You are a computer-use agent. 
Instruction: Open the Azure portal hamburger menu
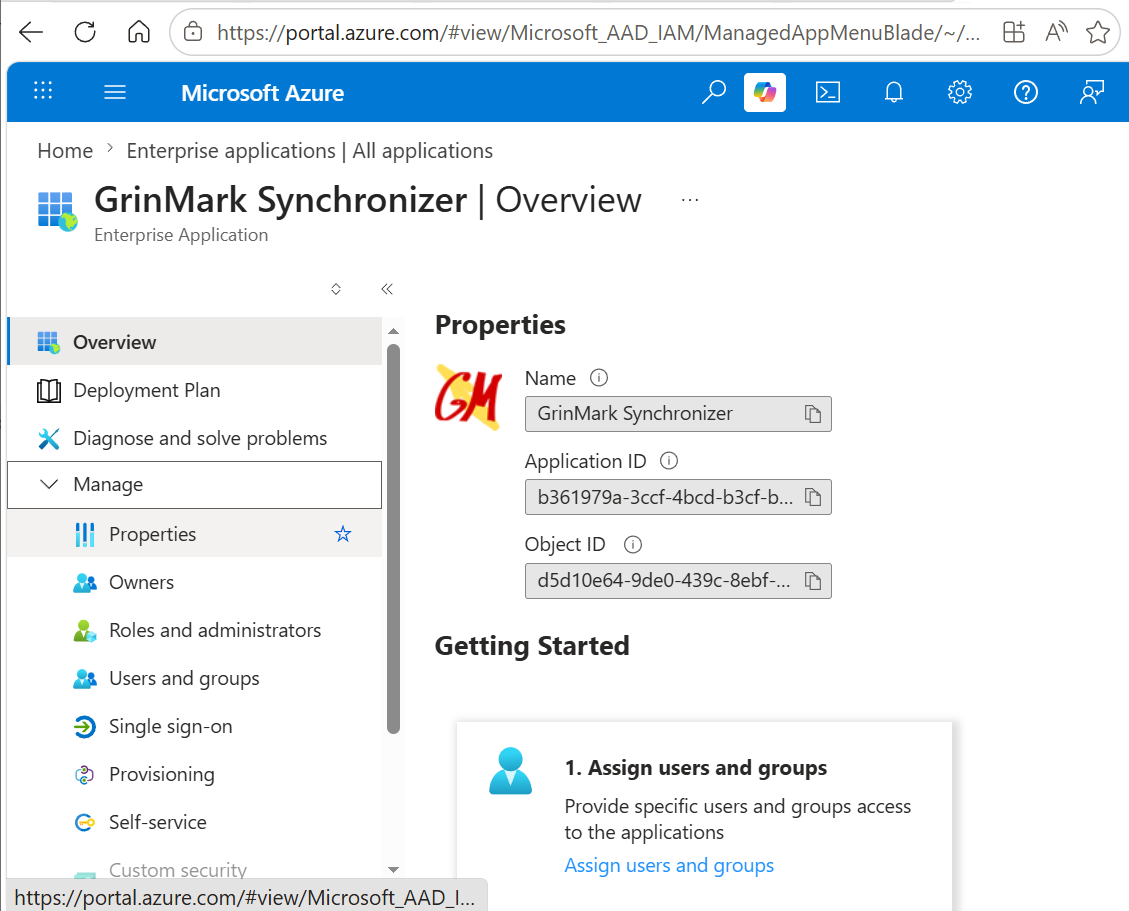pos(115,92)
